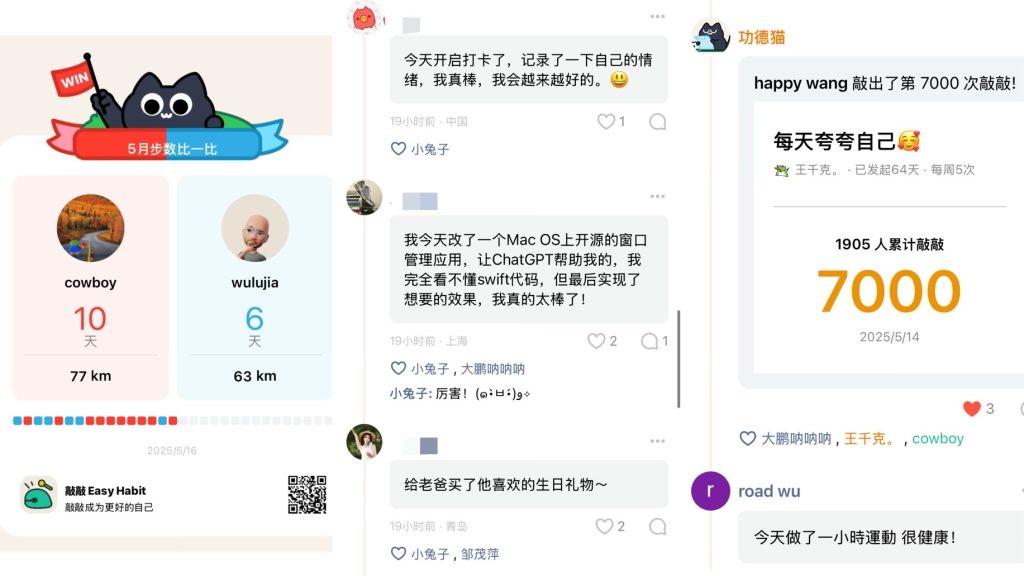The width and height of the screenshot is (1024, 576).
Task: Open road wu's purple avatar
Action: (711, 491)
